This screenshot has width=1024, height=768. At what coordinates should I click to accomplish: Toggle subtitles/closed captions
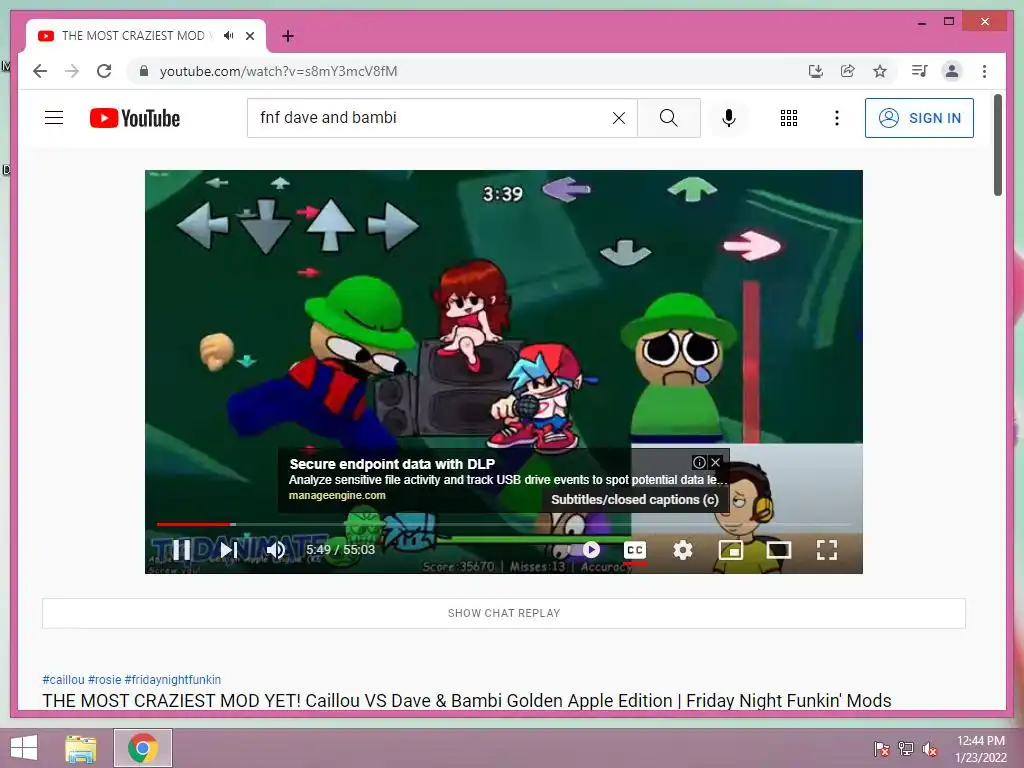click(x=635, y=550)
